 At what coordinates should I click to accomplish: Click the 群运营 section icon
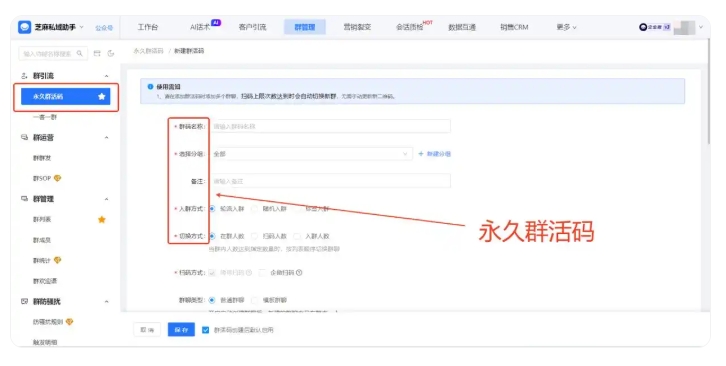coord(25,138)
